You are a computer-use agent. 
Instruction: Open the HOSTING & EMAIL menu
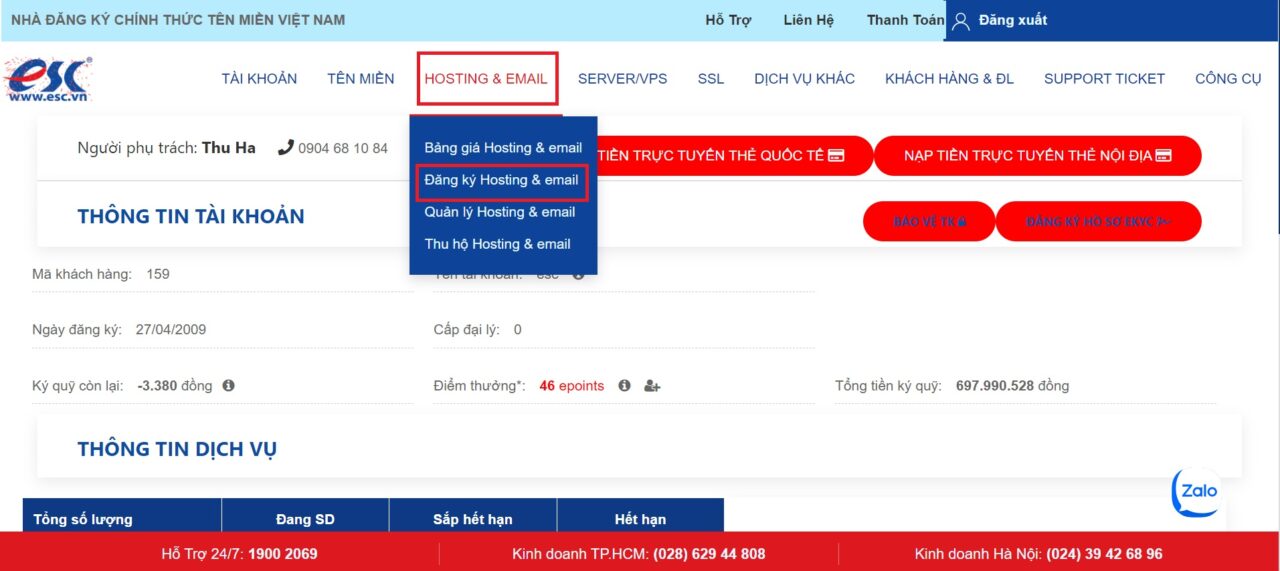point(486,79)
